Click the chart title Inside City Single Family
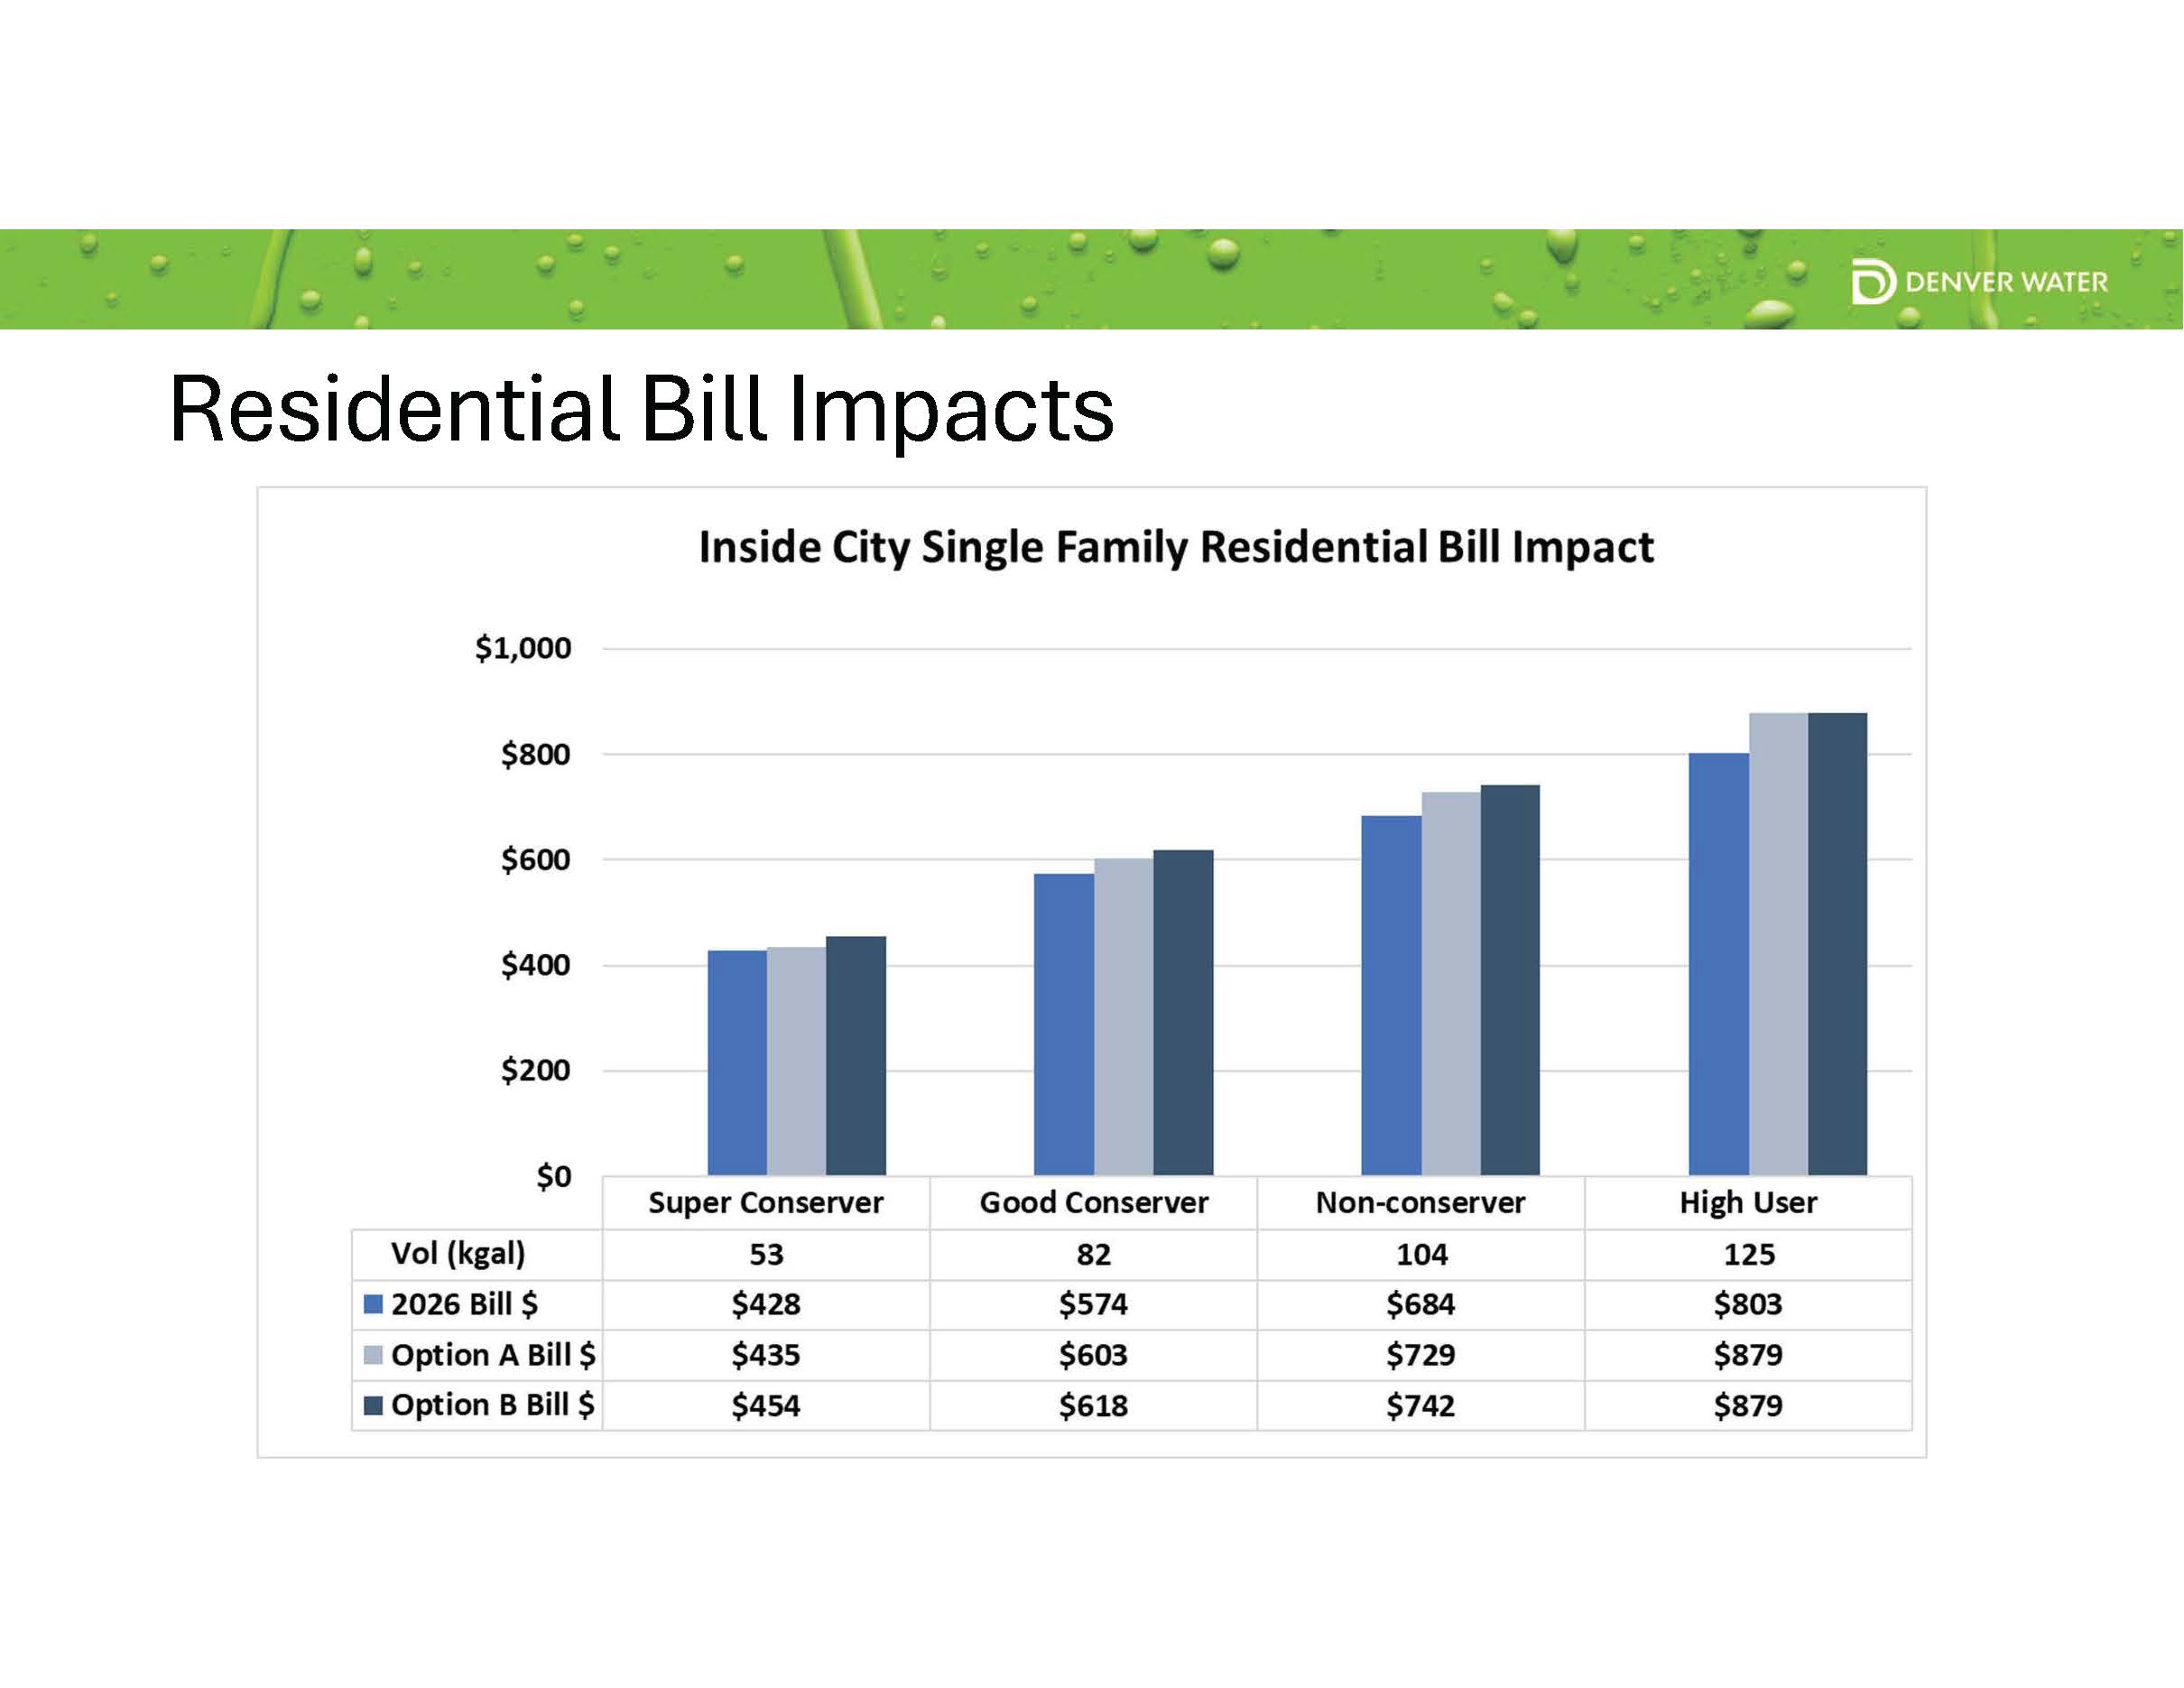The width and height of the screenshot is (2184, 1688). point(1175,547)
